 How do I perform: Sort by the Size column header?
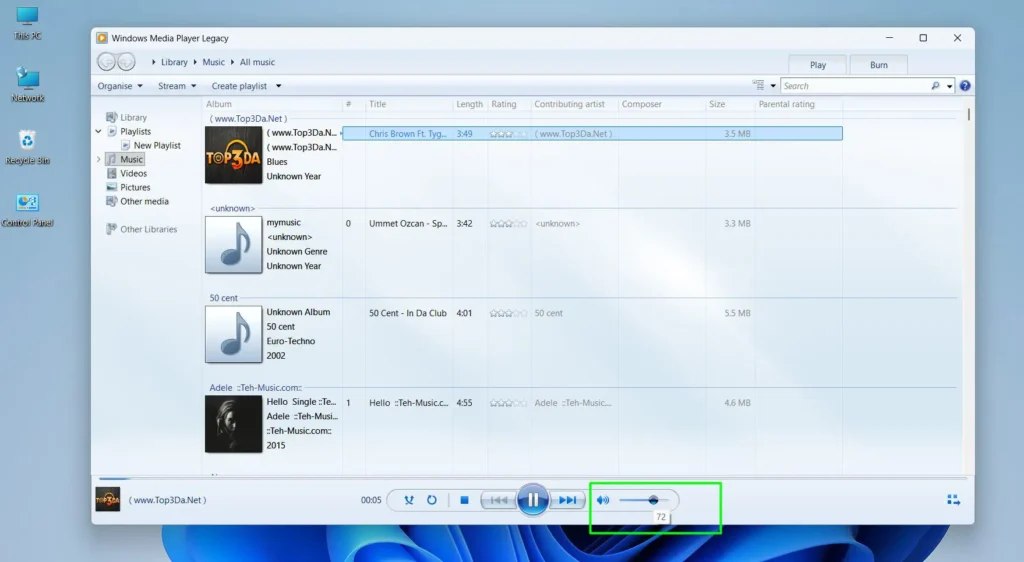tap(717, 104)
